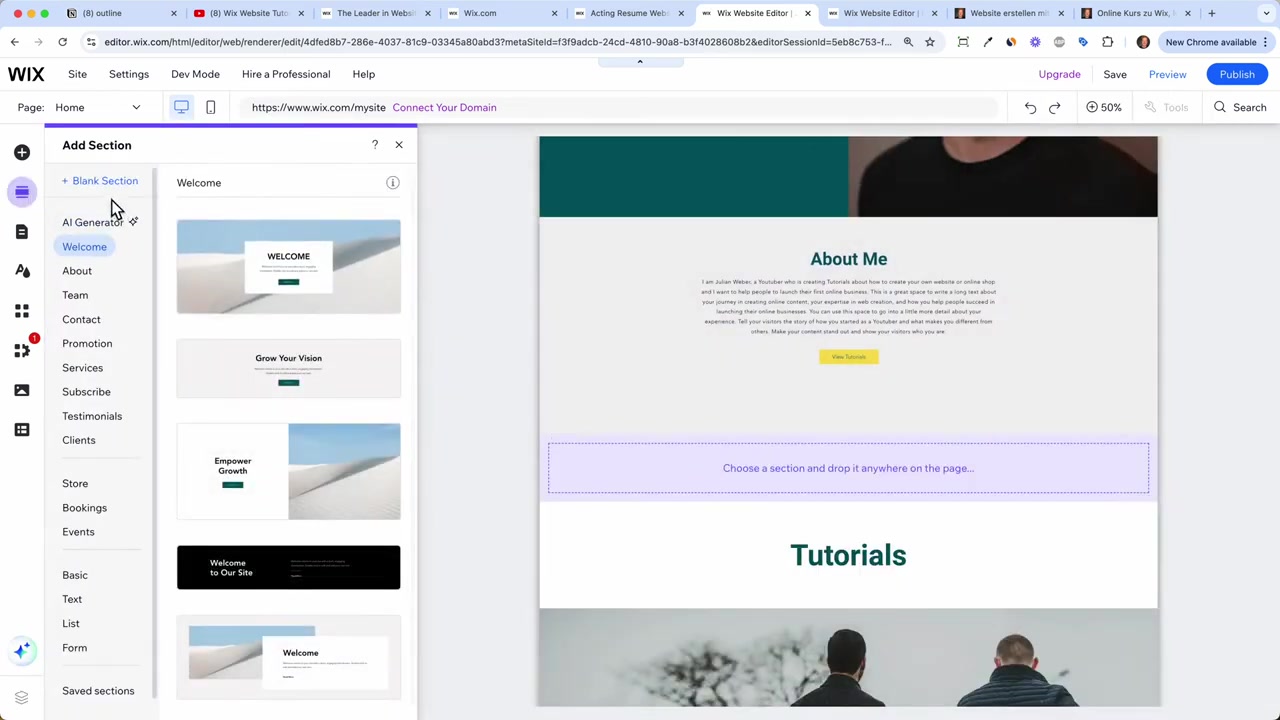Screen dimensions: 1280x720
Task: Choose the black Welcome to Our Site template
Action: 288,567
